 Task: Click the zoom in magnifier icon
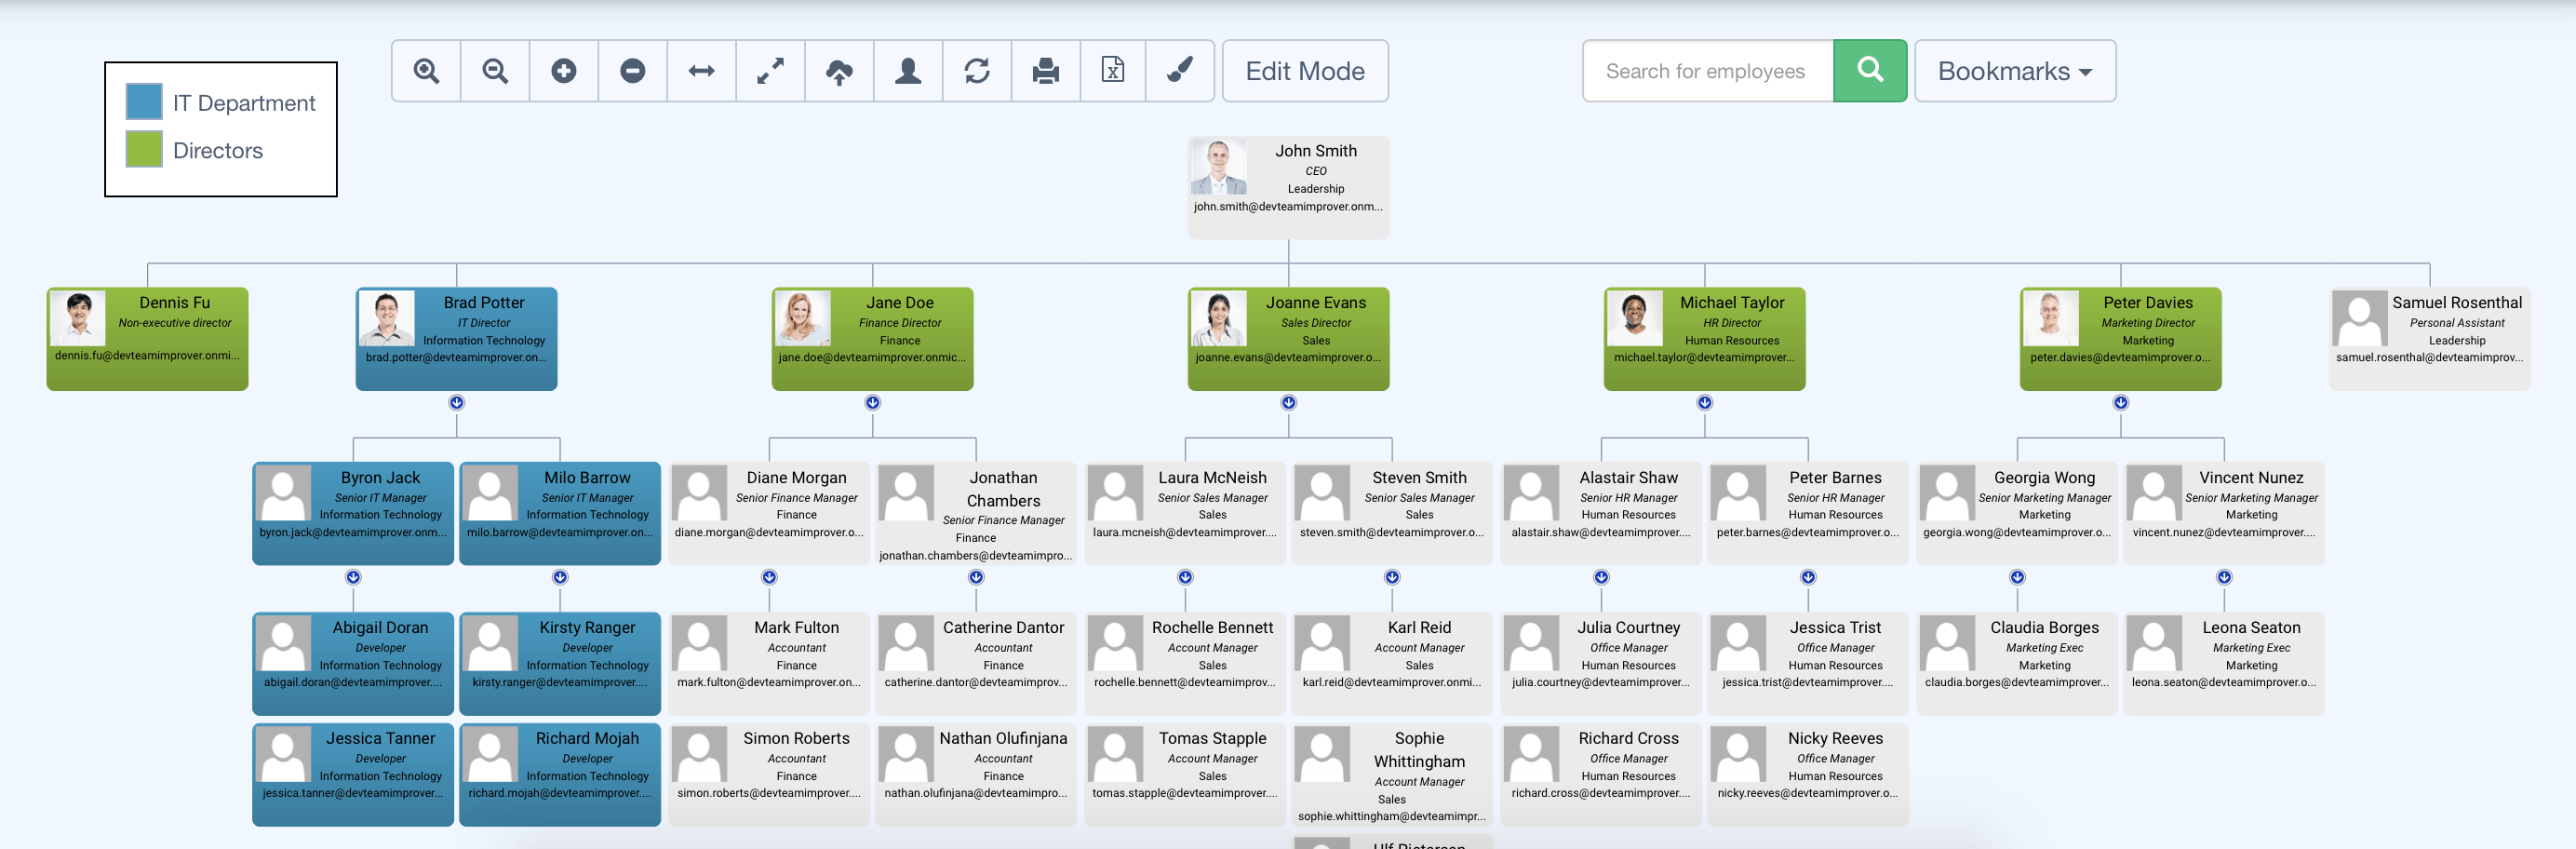426,71
